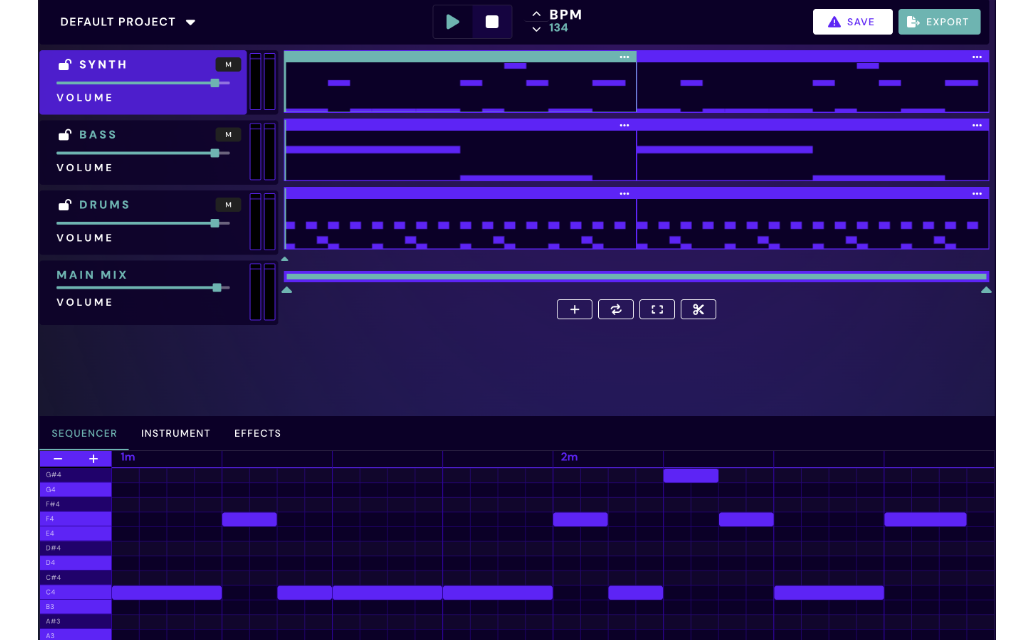1024x640 pixels.
Task: Export the project with the Export button
Action: [939, 22]
